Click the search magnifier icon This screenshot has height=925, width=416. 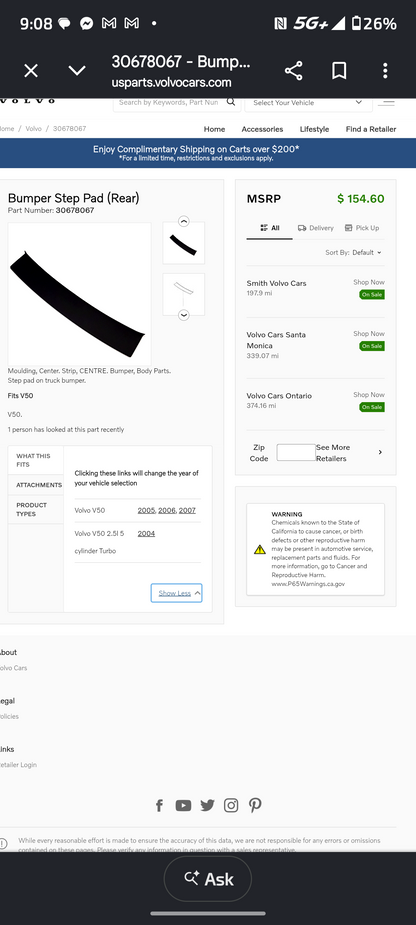[x=231, y=102]
